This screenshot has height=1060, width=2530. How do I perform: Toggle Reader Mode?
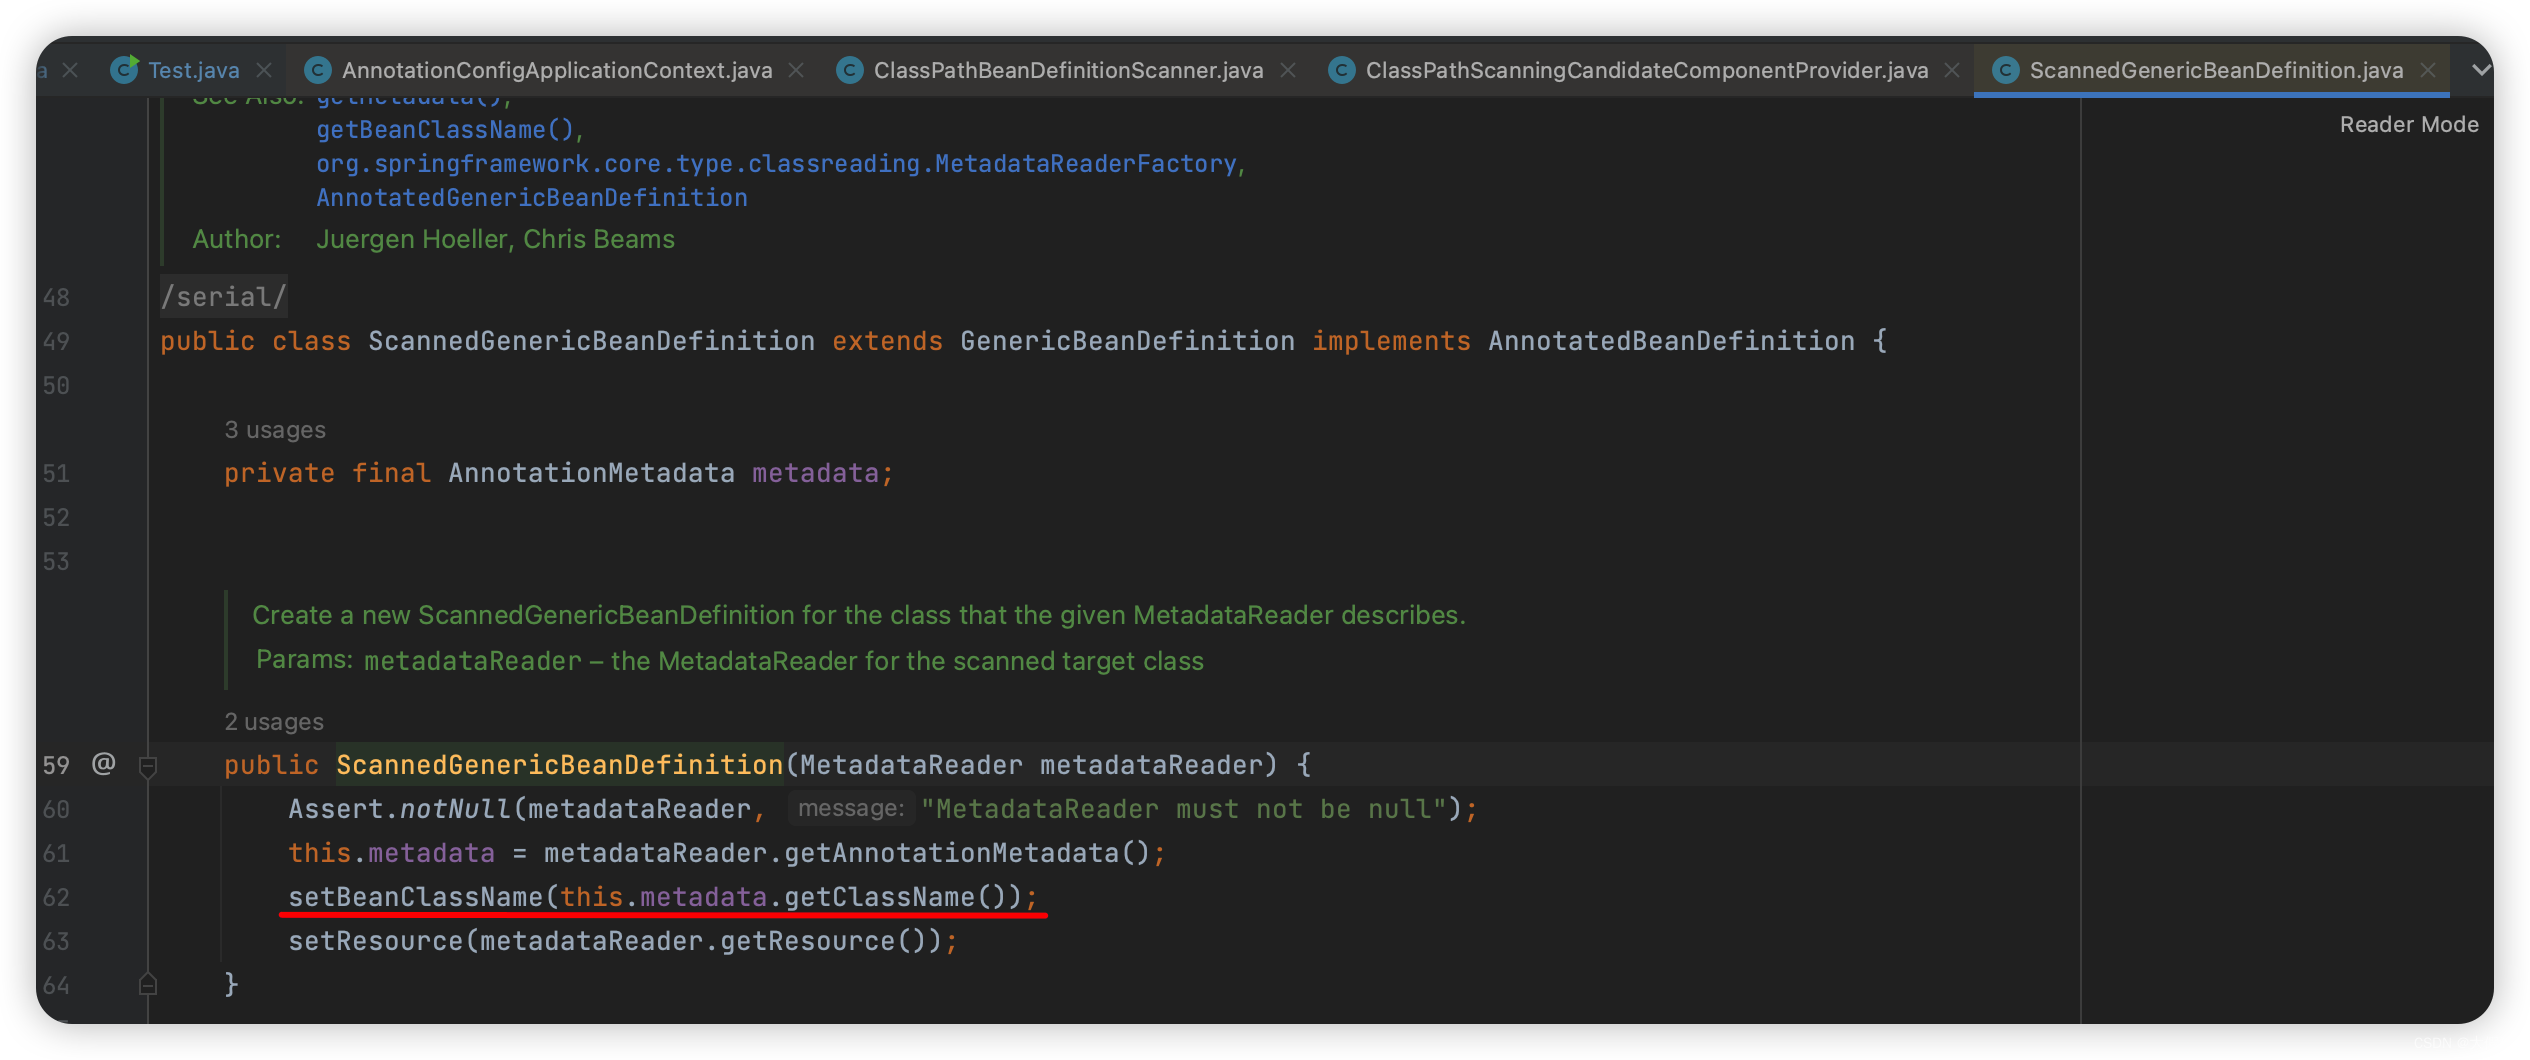tap(2408, 125)
